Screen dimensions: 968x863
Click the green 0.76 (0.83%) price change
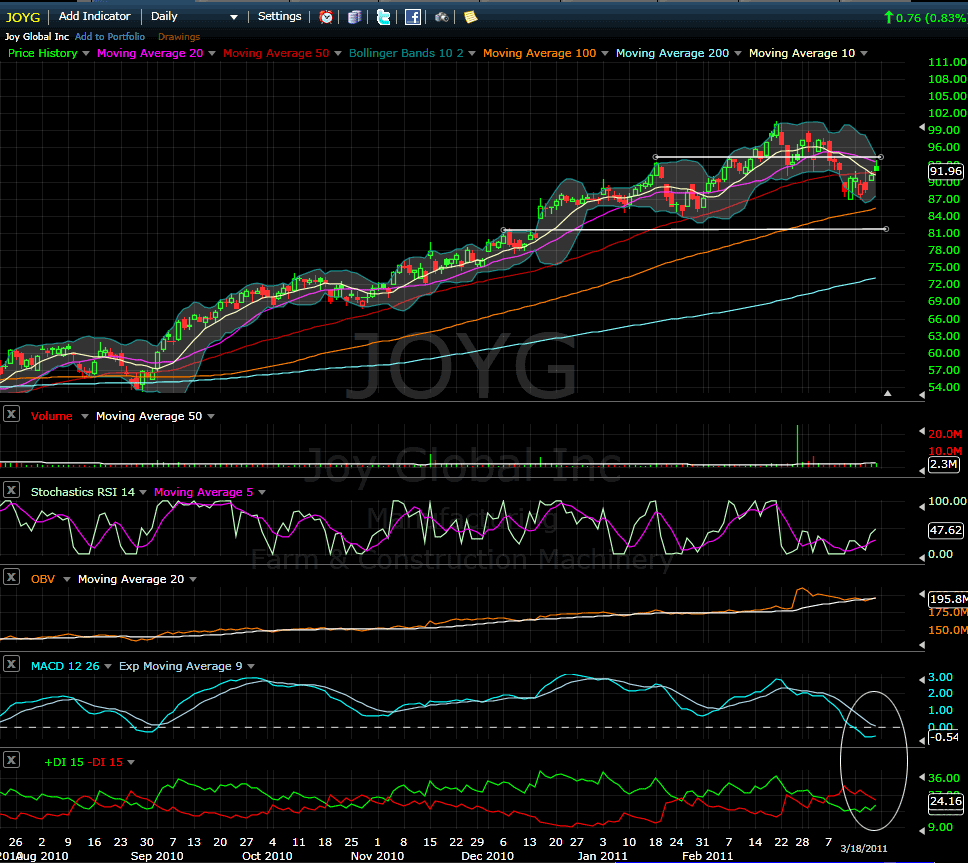(925, 18)
